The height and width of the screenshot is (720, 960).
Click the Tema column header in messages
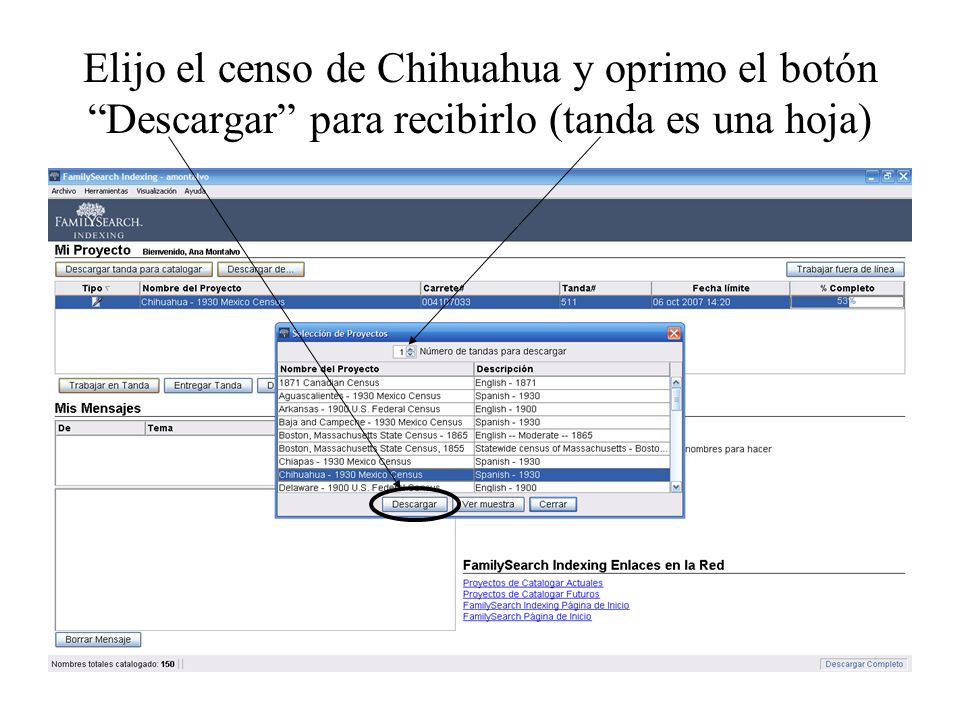click(210, 429)
